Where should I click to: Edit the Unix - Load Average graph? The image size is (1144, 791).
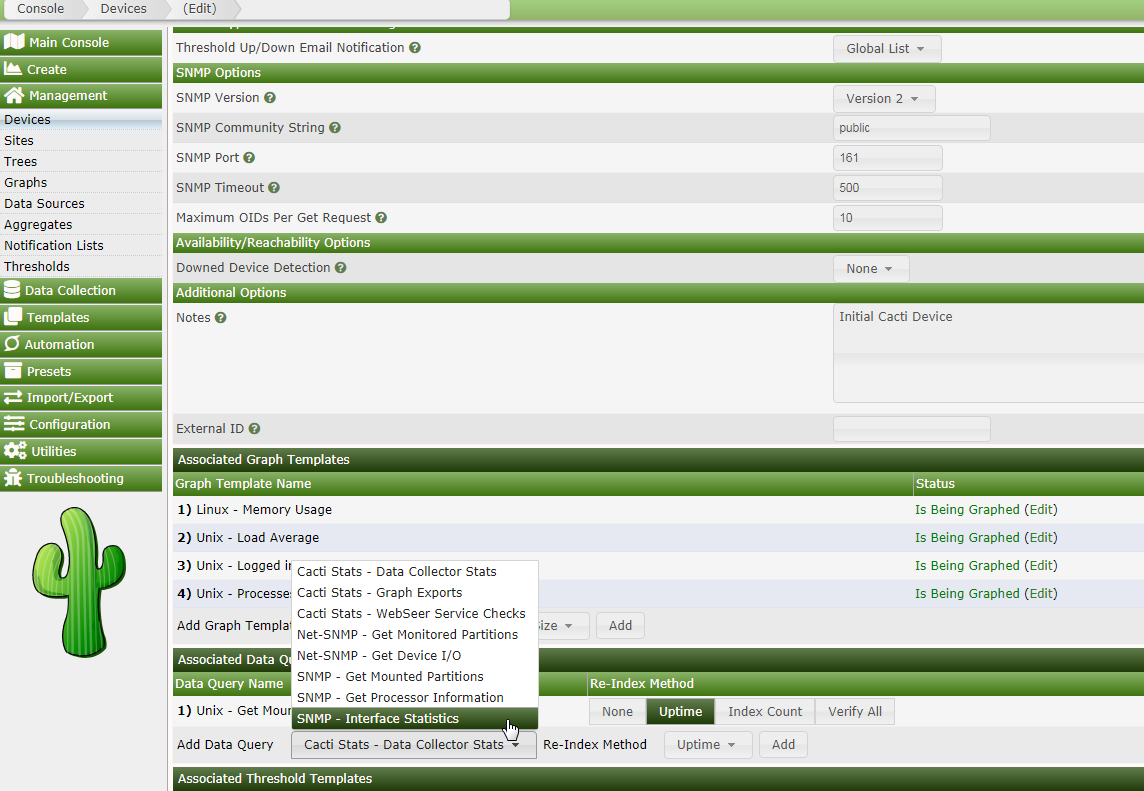(1041, 537)
